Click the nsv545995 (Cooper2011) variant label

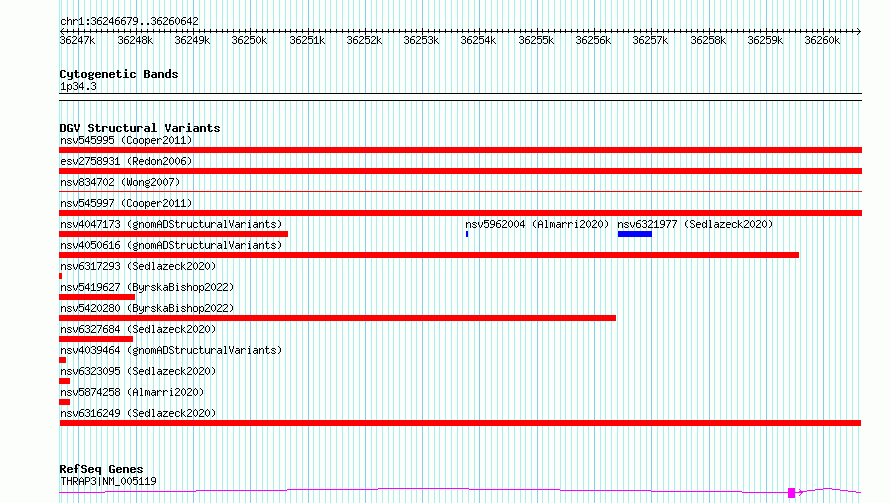point(126,140)
